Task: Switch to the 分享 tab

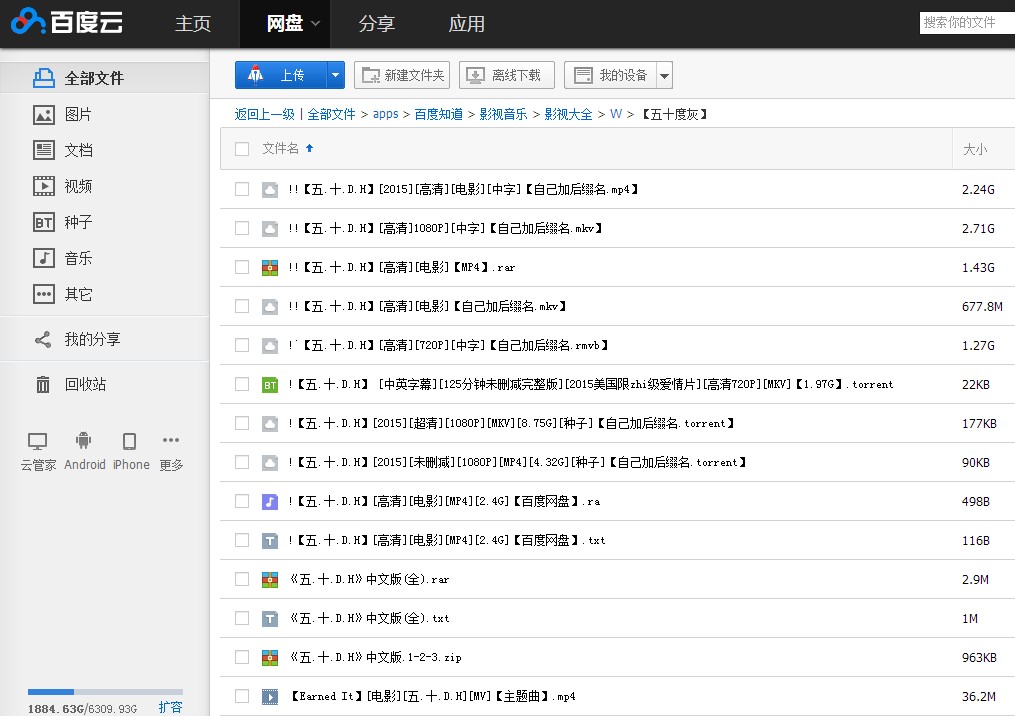Action: click(x=377, y=23)
